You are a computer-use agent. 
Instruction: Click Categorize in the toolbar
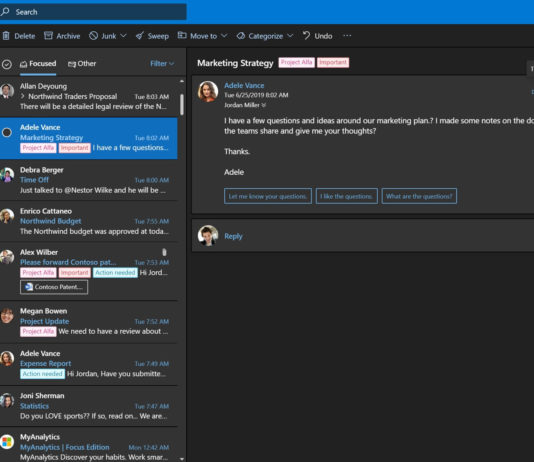click(x=260, y=36)
